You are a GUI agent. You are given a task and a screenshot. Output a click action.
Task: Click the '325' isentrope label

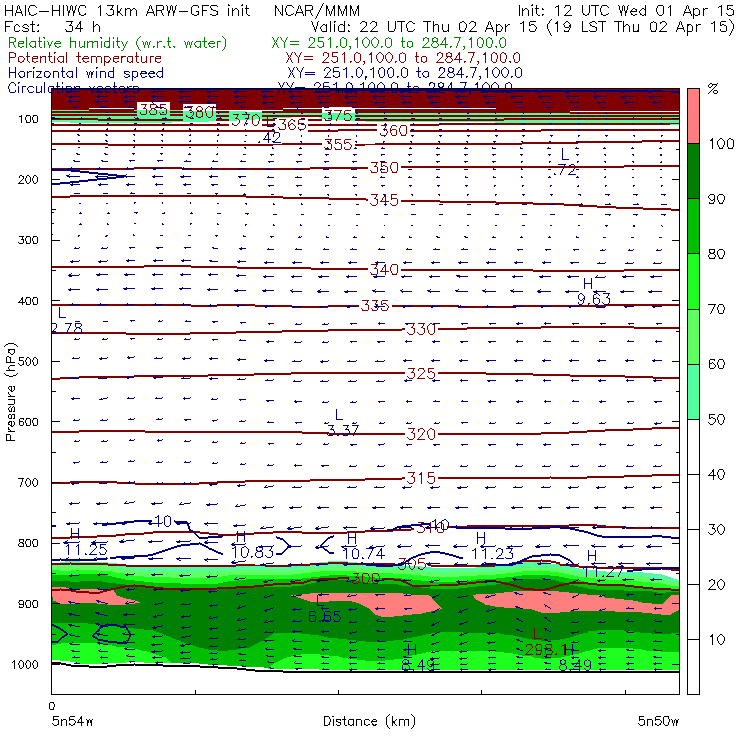point(421,374)
